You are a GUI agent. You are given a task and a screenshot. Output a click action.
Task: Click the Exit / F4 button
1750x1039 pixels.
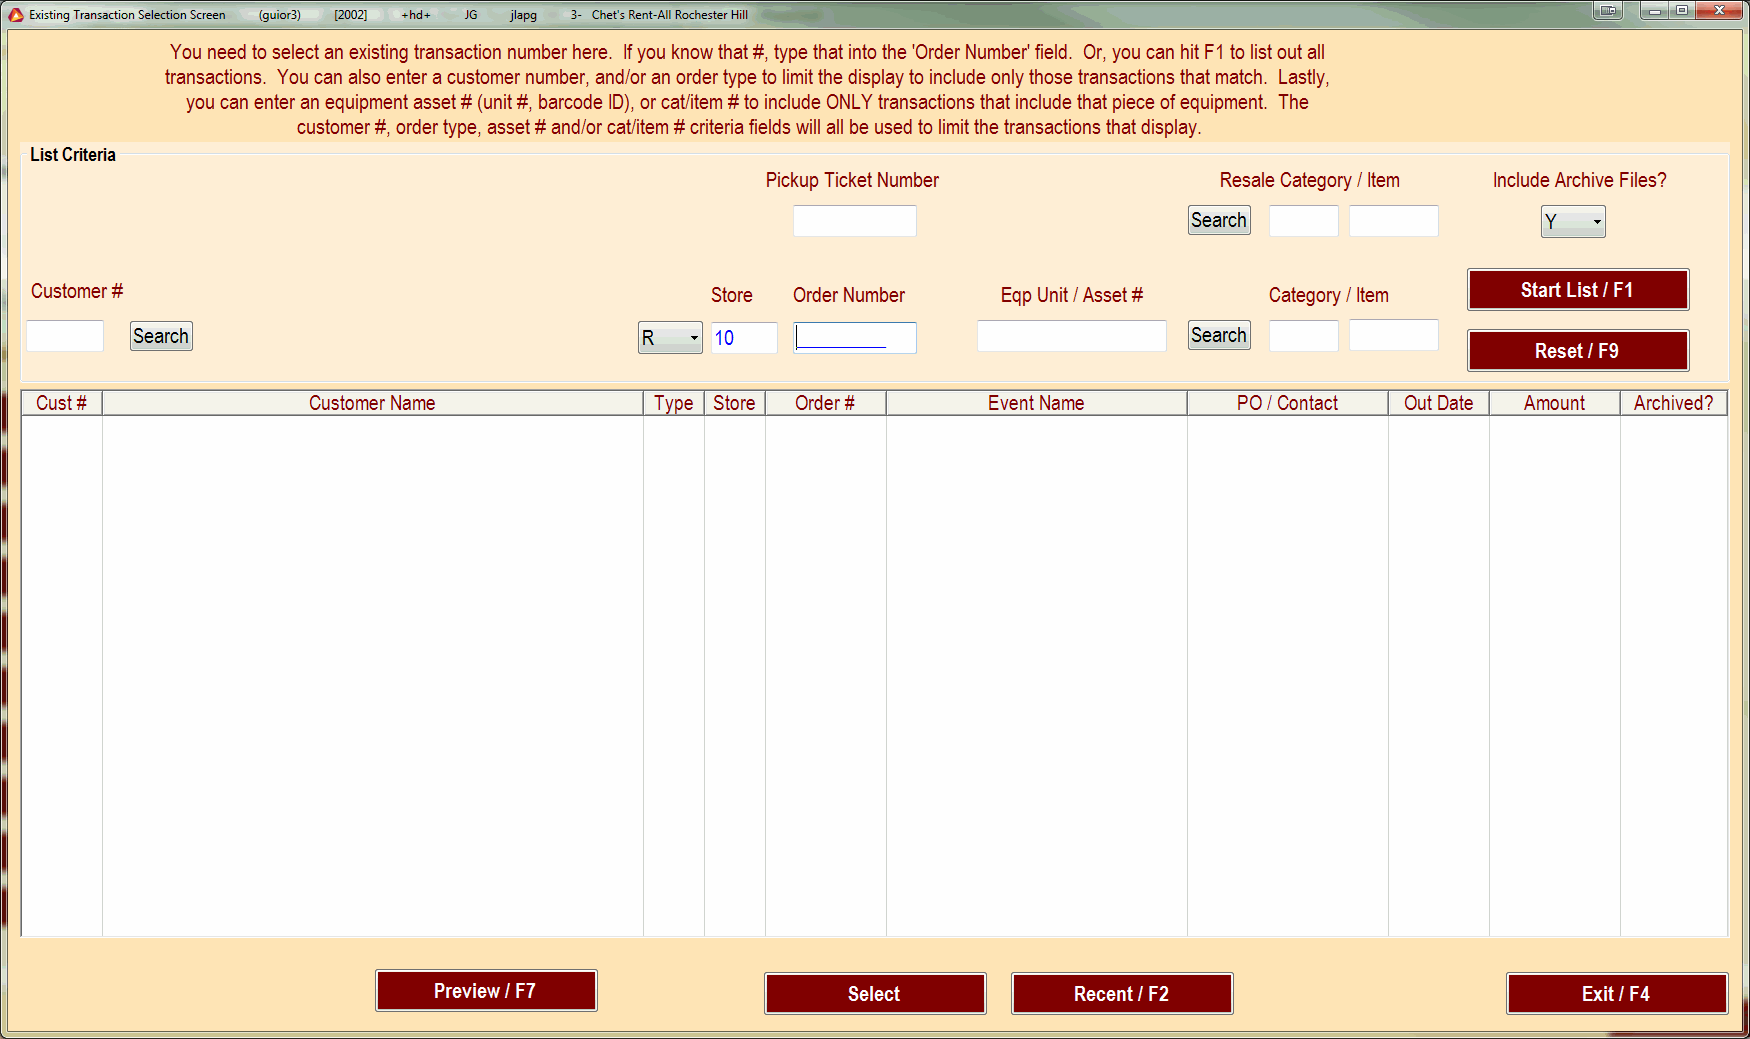click(1617, 994)
